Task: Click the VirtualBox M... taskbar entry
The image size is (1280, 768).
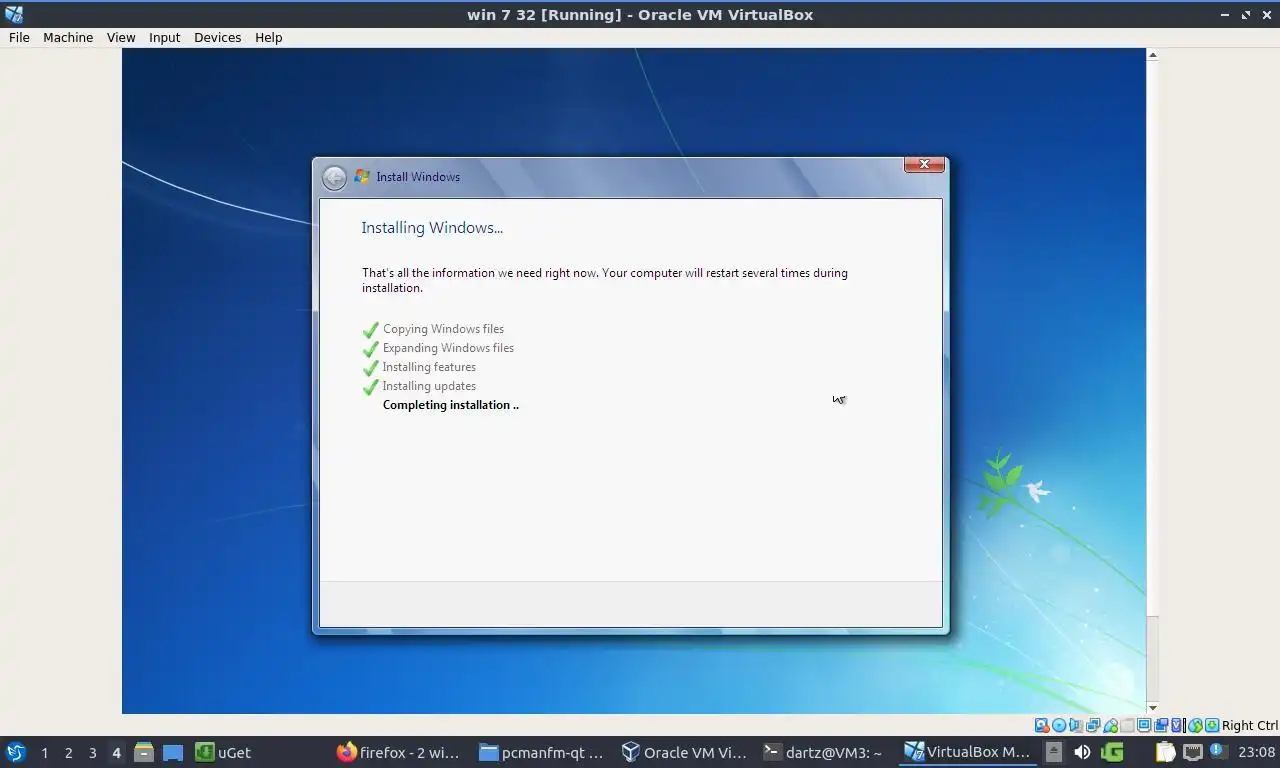Action: pyautogui.click(x=967, y=752)
